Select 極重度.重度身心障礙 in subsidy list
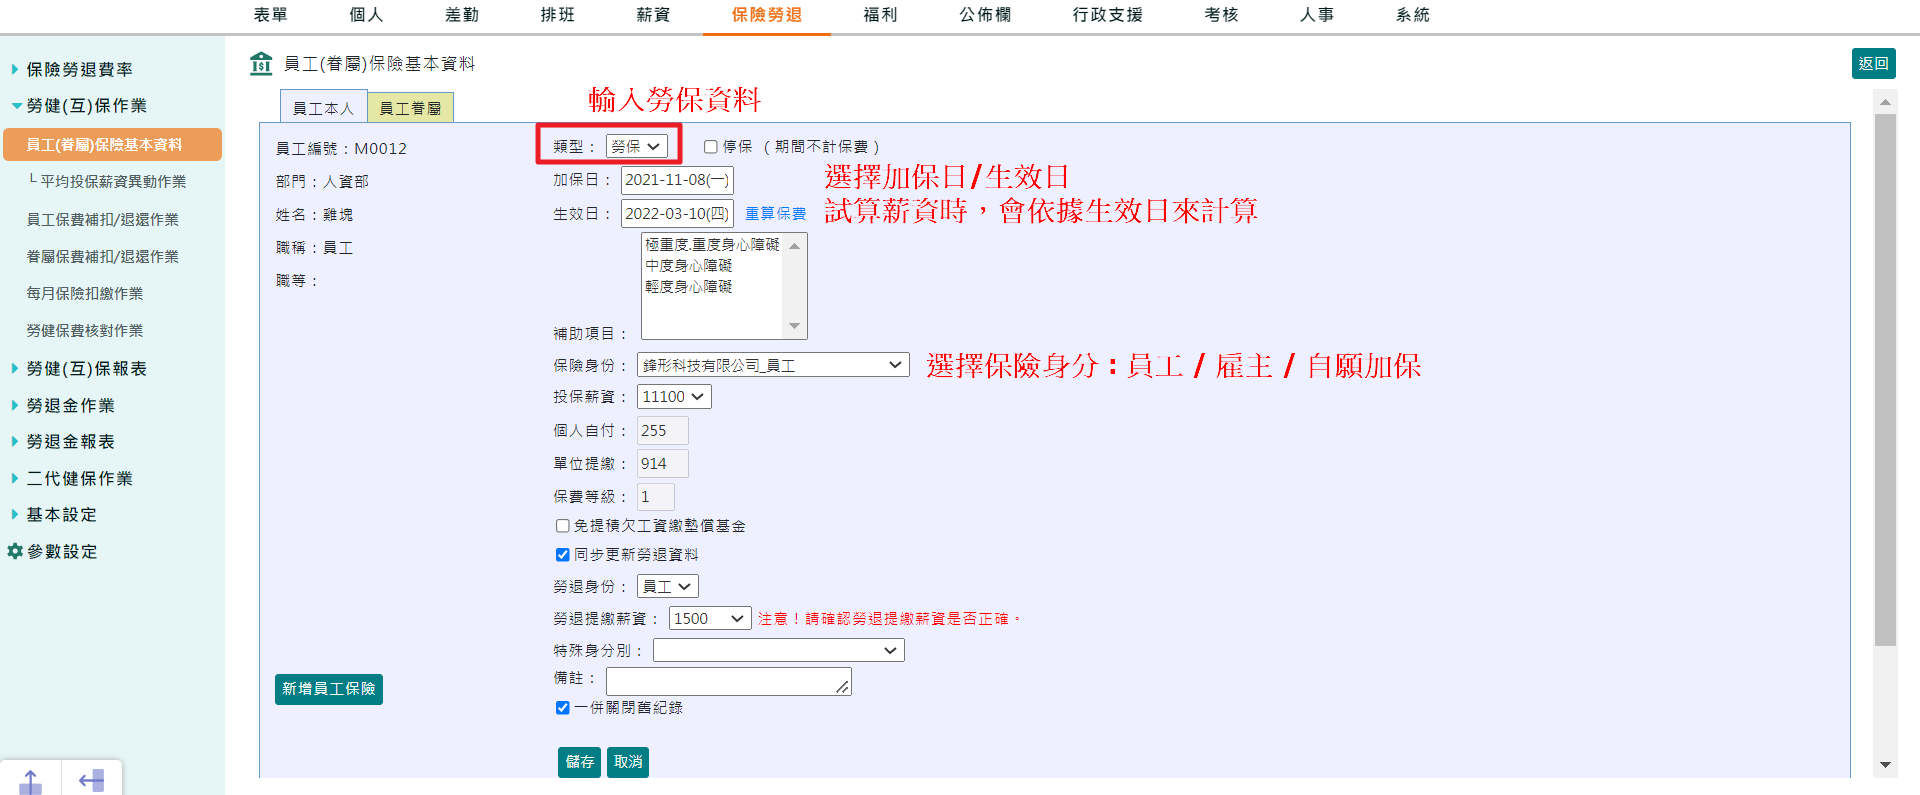 (x=712, y=244)
